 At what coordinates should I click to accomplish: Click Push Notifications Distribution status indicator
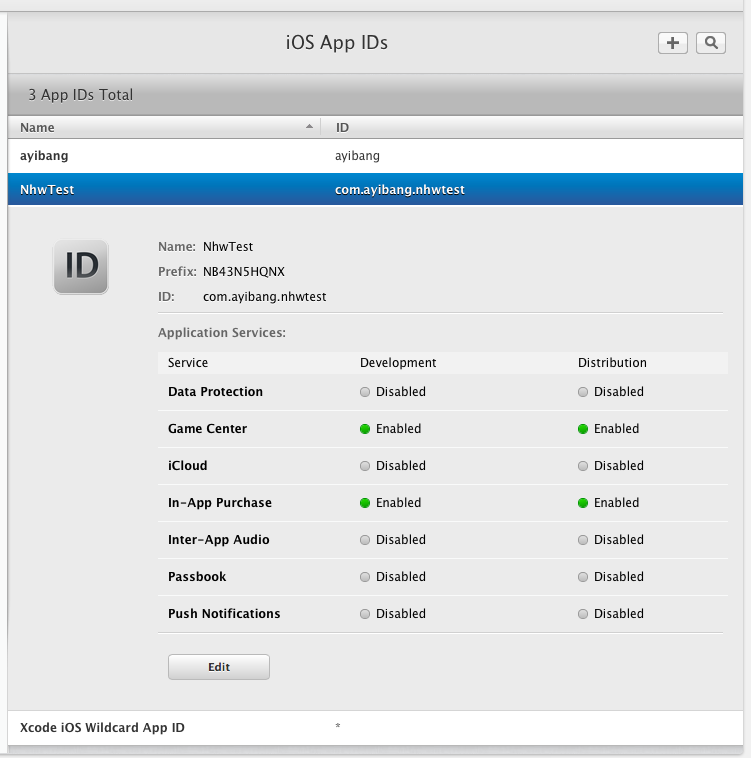[x=583, y=614]
